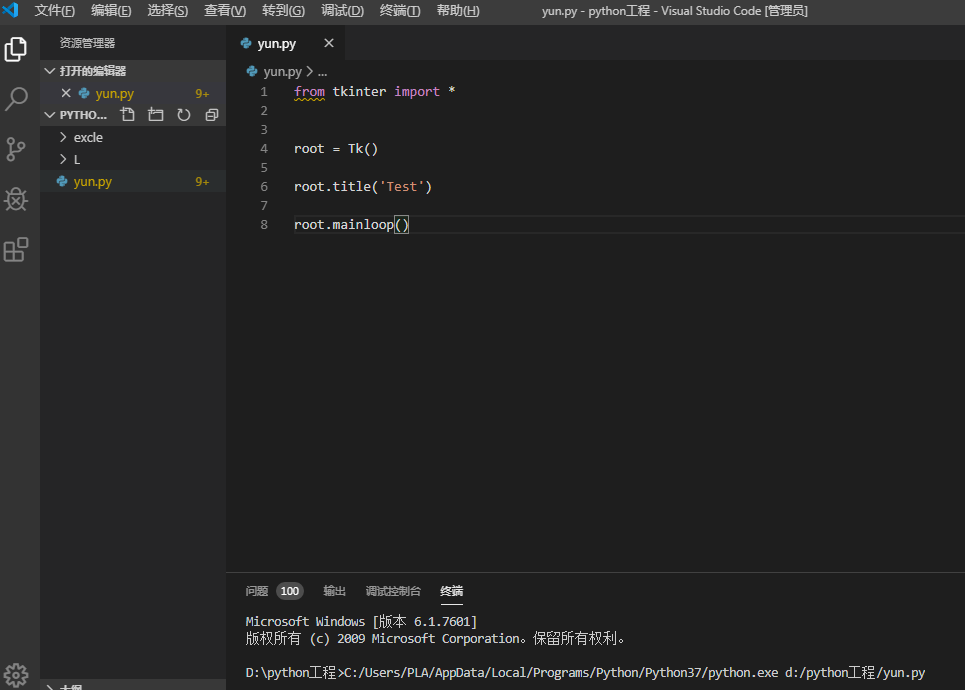This screenshot has height=690, width=965.
Task: Open the Source Control panel
Action: click(15, 149)
